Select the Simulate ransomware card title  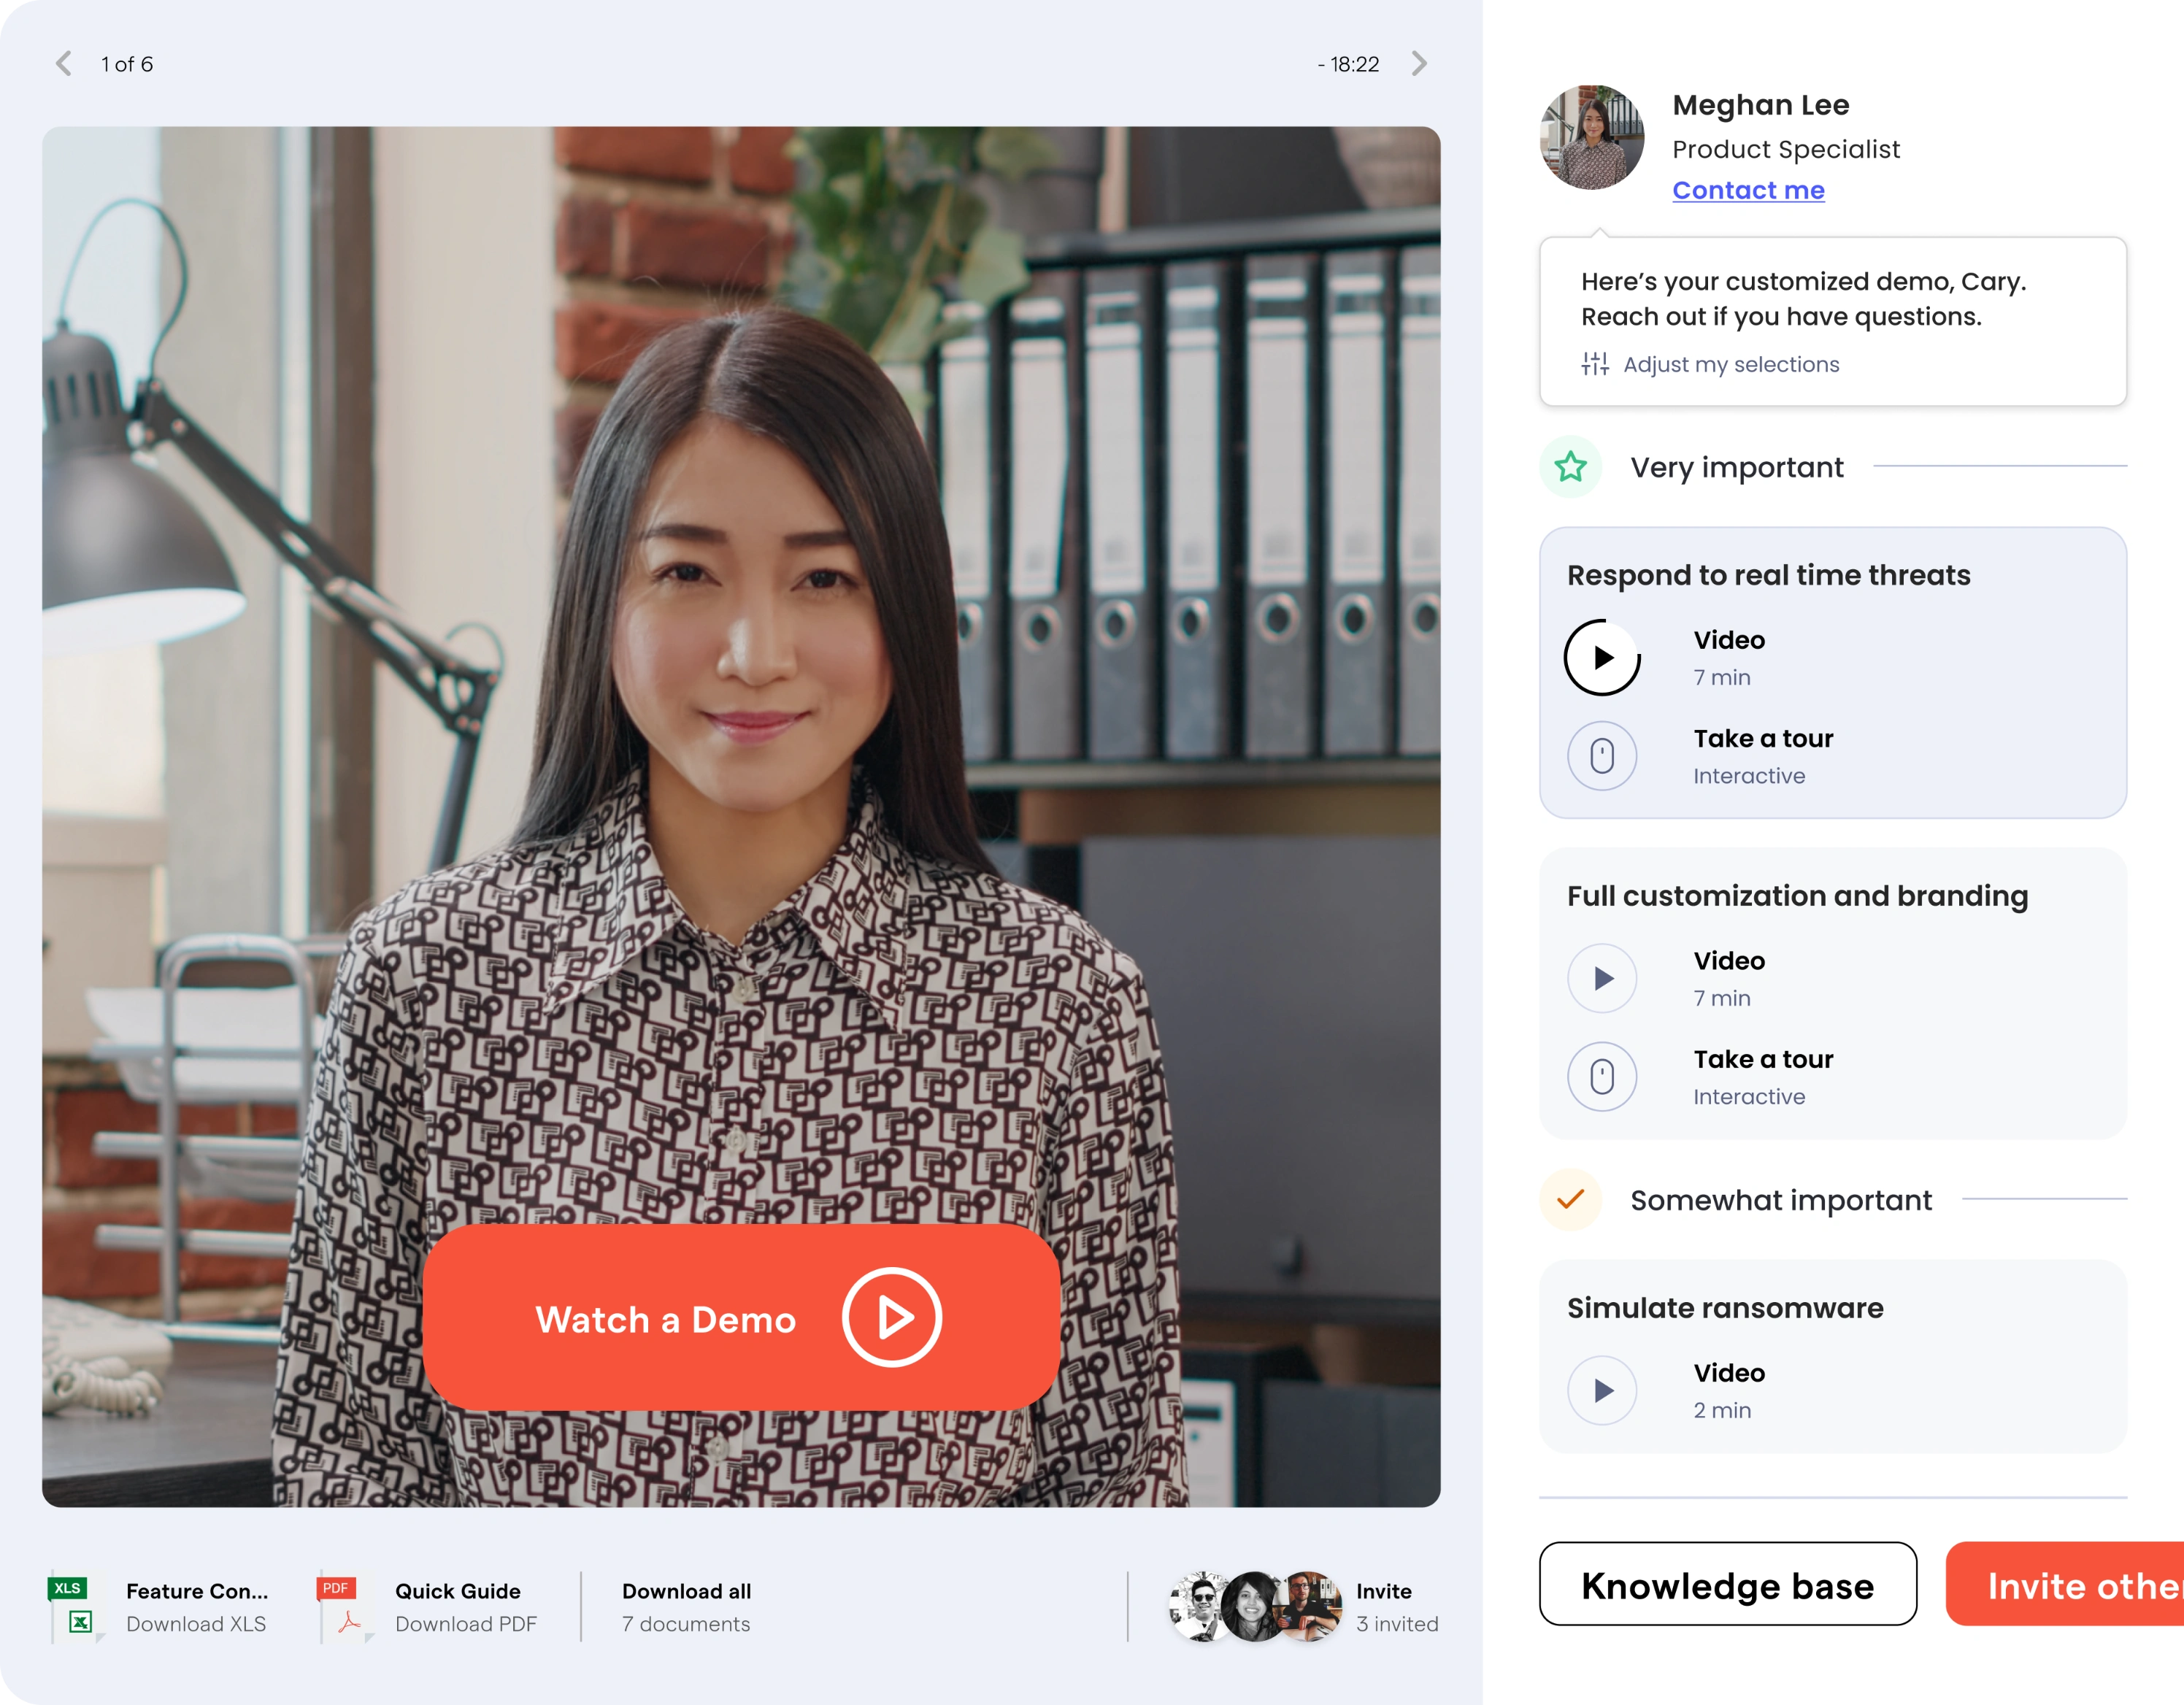click(1725, 1308)
